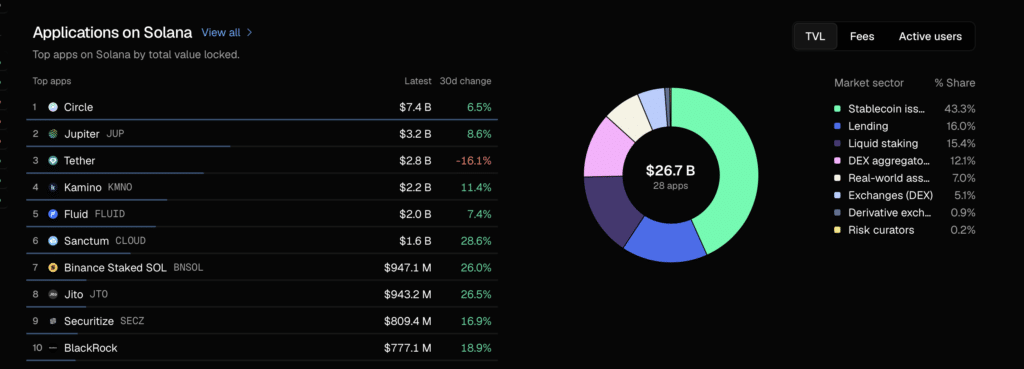Select the Exchanges (DEX) light-blue legend swatch

[x=837, y=195]
